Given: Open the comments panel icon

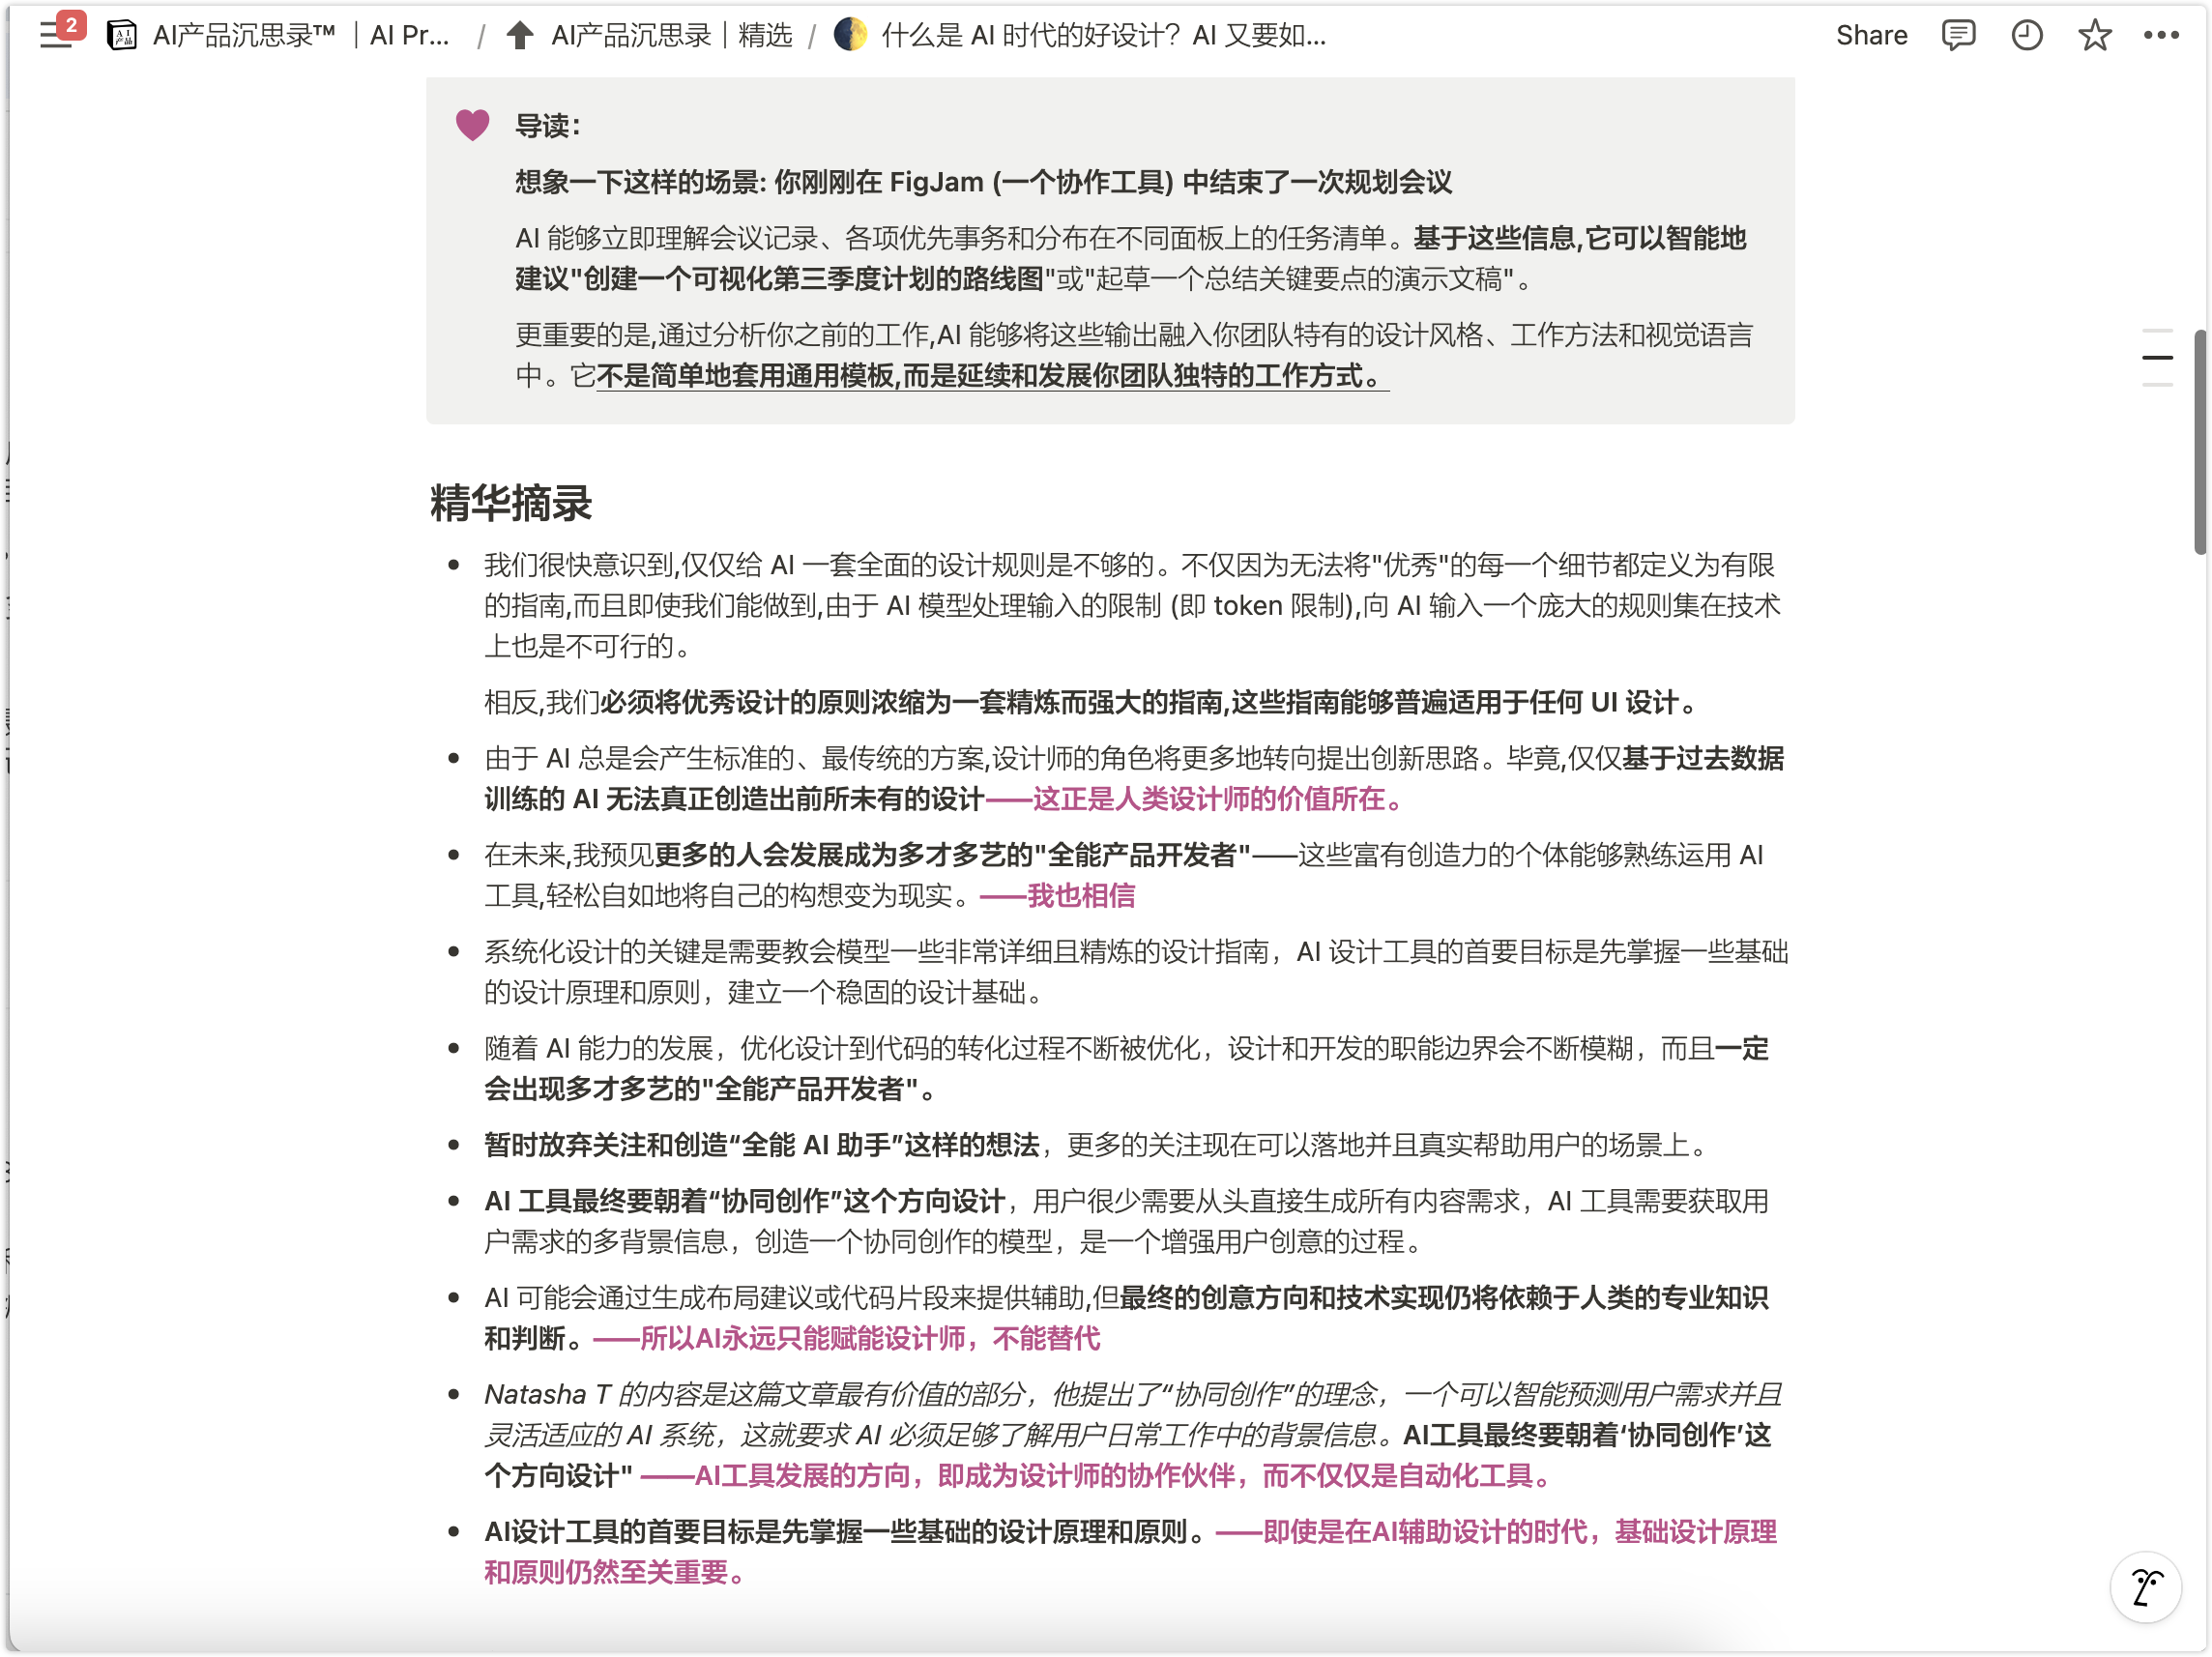Looking at the screenshot, I should pos(1957,36).
